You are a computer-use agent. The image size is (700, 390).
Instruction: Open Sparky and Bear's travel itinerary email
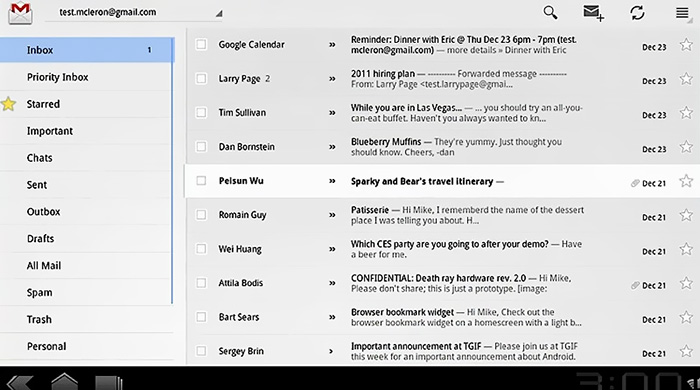click(443, 181)
